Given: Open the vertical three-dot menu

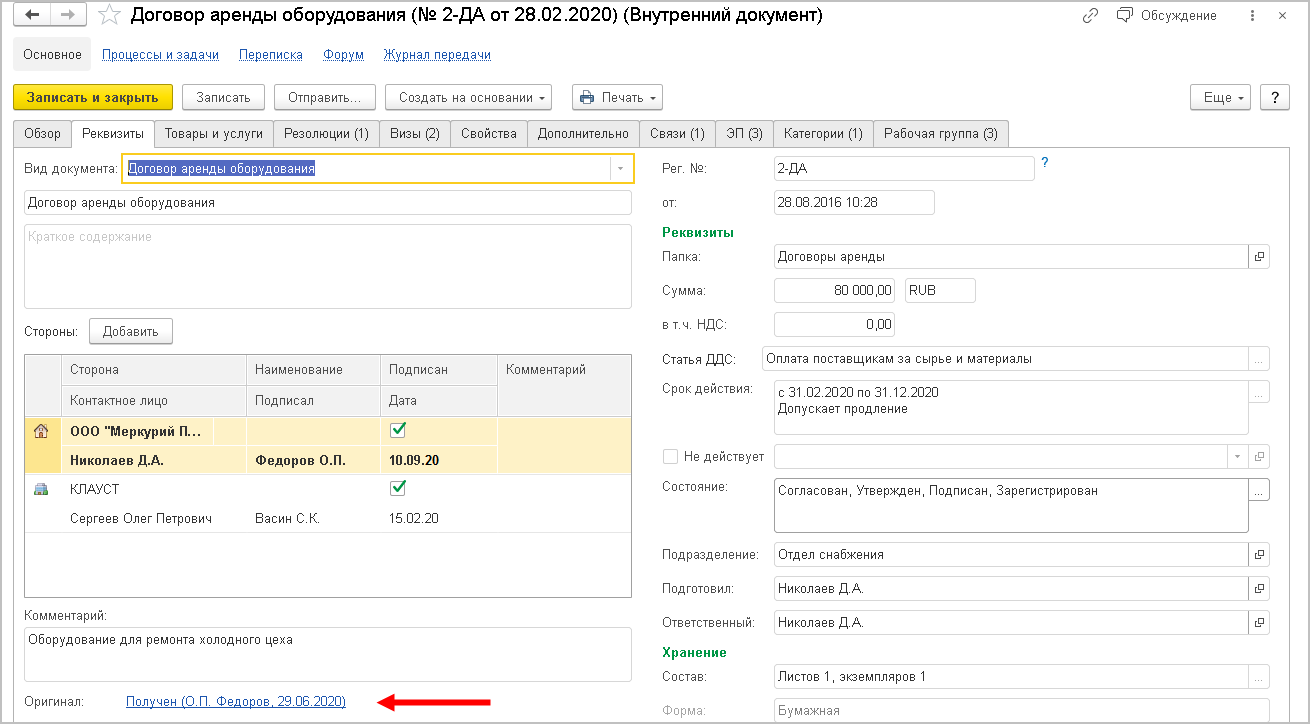Looking at the screenshot, I should (1251, 16).
